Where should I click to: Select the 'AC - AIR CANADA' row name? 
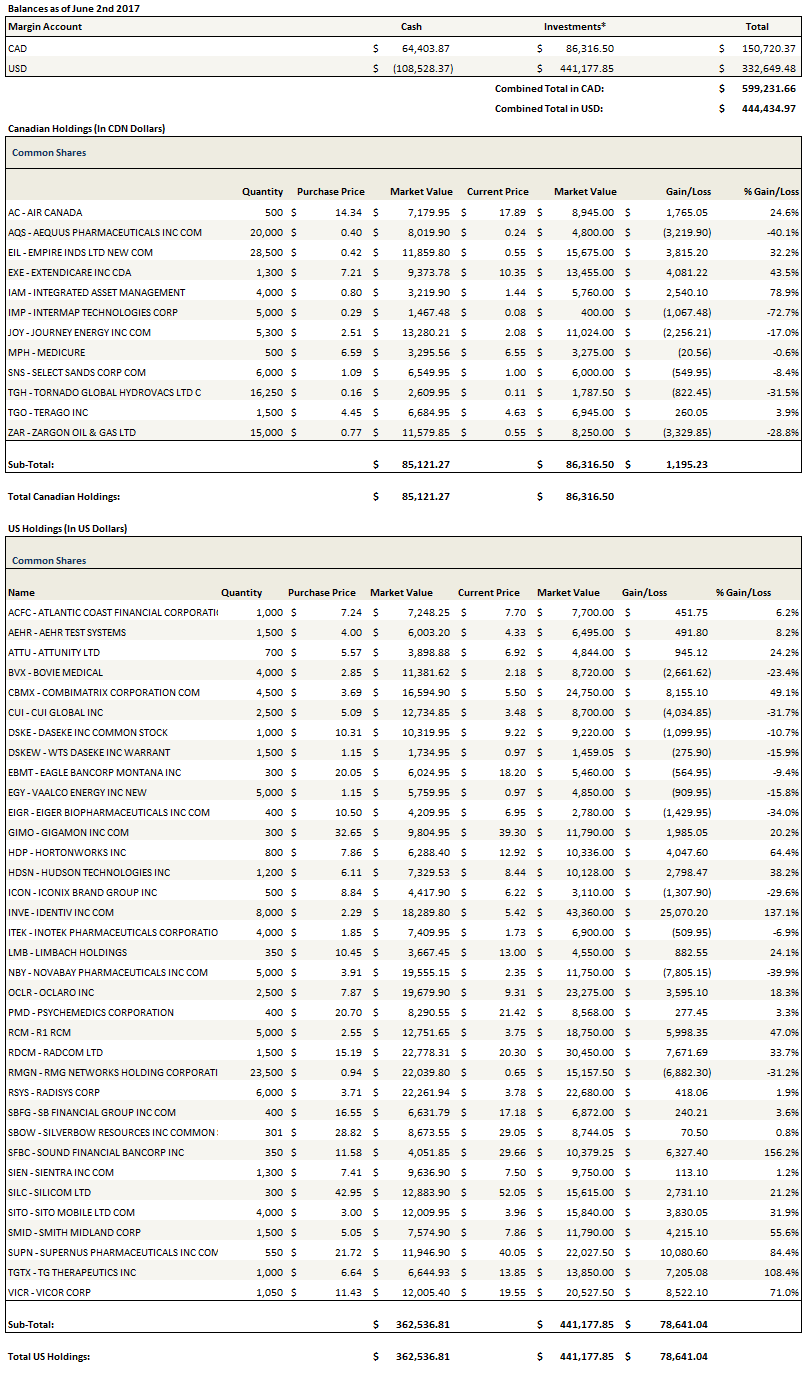click(45, 212)
